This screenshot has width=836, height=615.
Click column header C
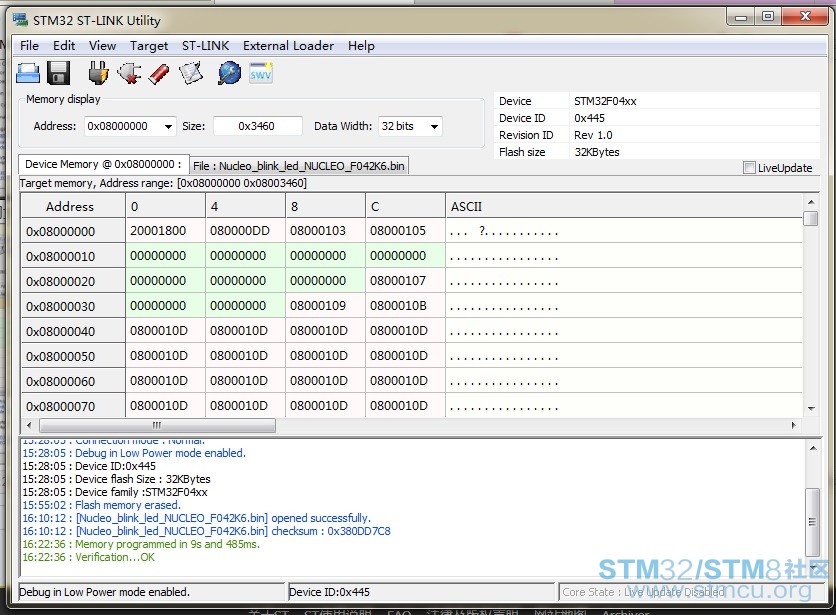(405, 206)
